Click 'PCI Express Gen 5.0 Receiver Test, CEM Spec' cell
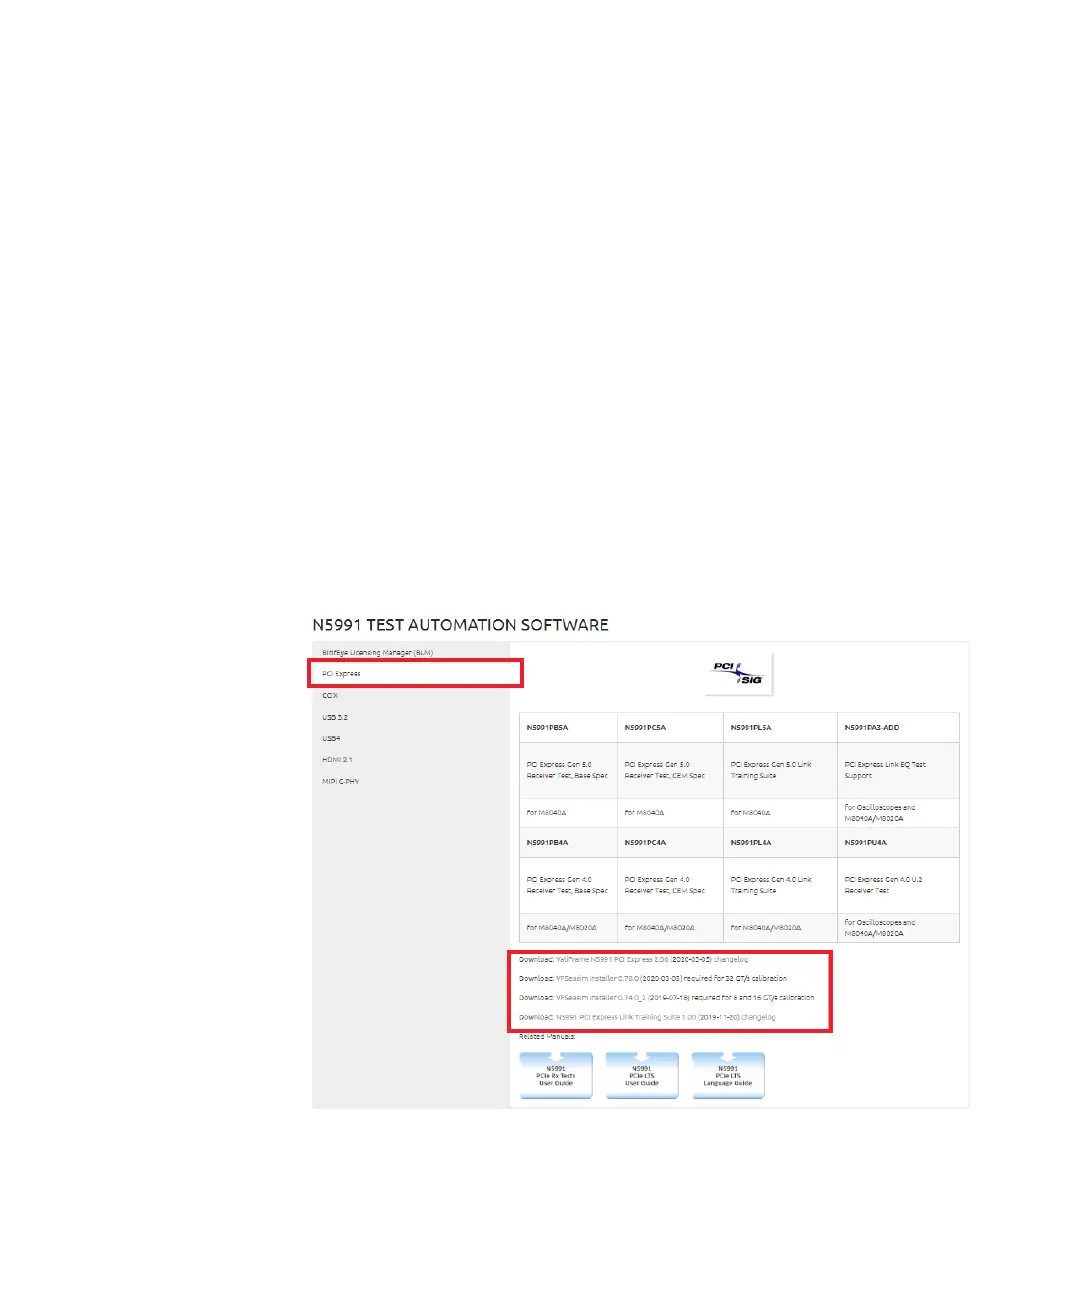The width and height of the screenshot is (1080, 1296). (x=670, y=770)
